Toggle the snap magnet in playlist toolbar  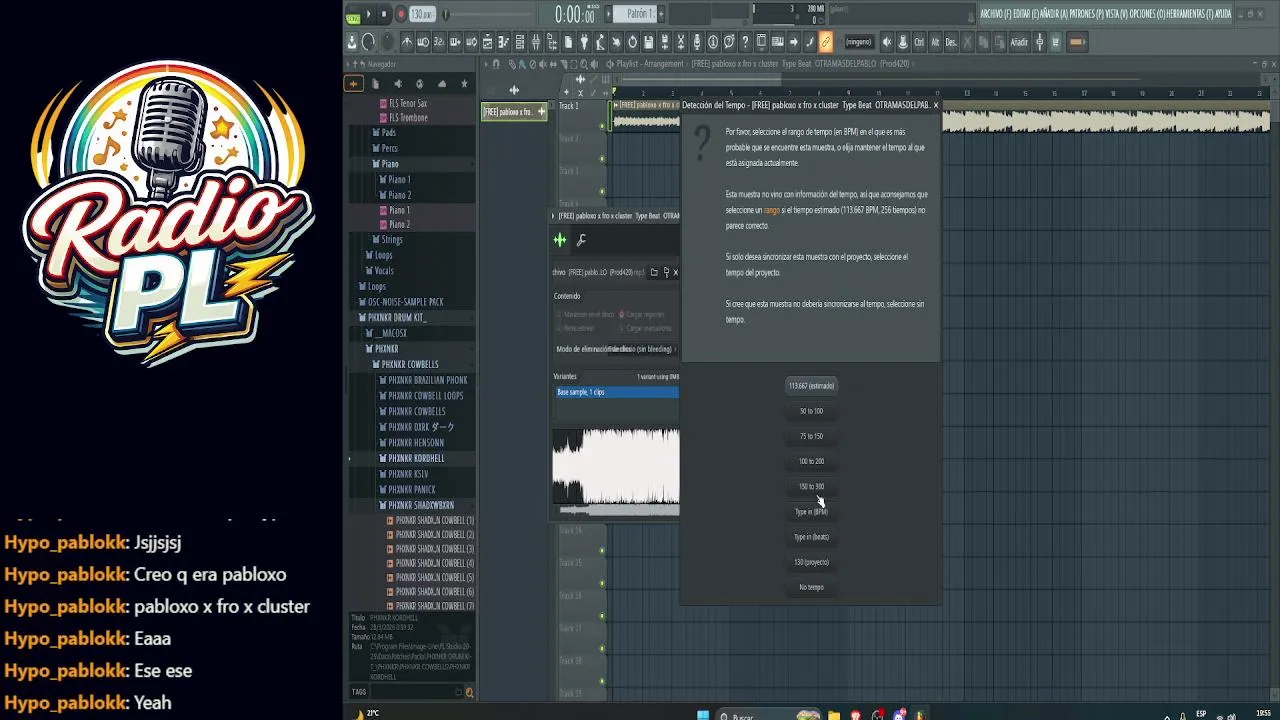(496, 64)
